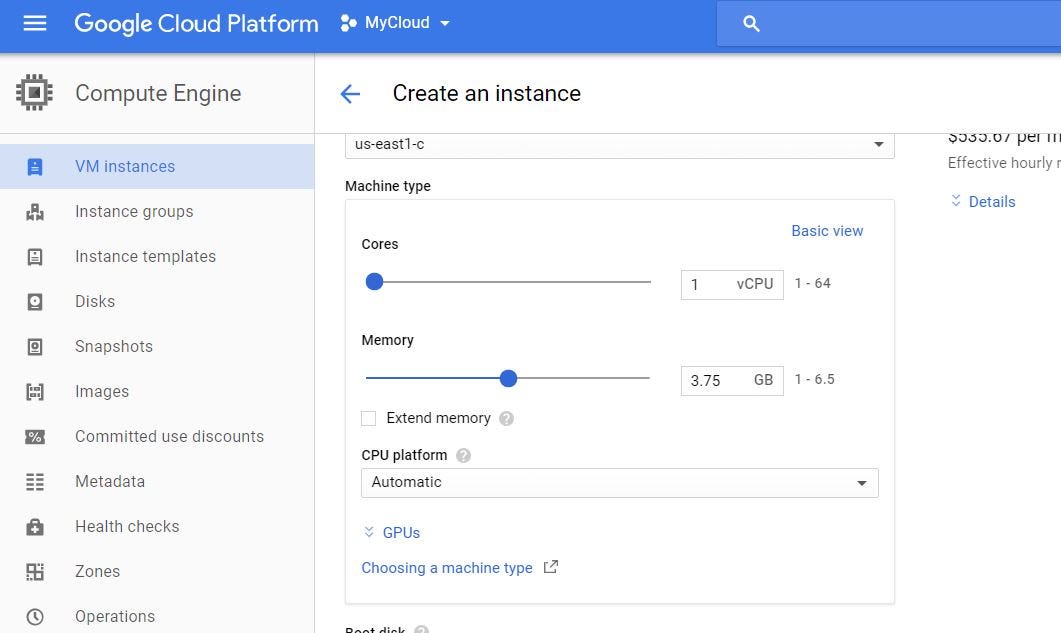
Task: Switch to Basic view
Action: point(827,231)
